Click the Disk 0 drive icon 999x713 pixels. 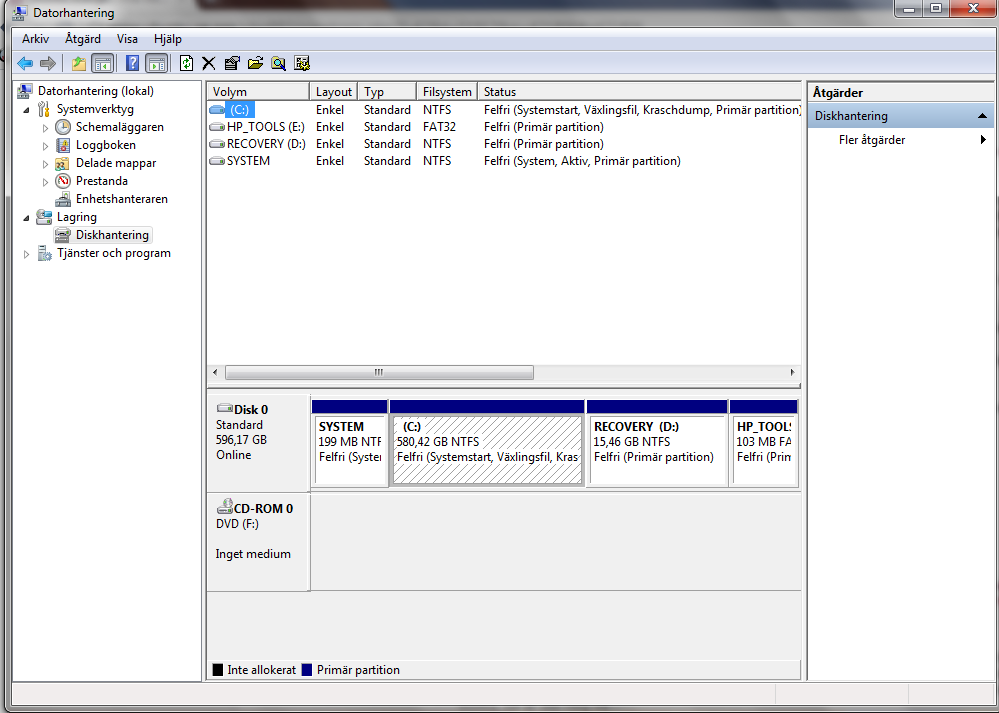[224, 408]
